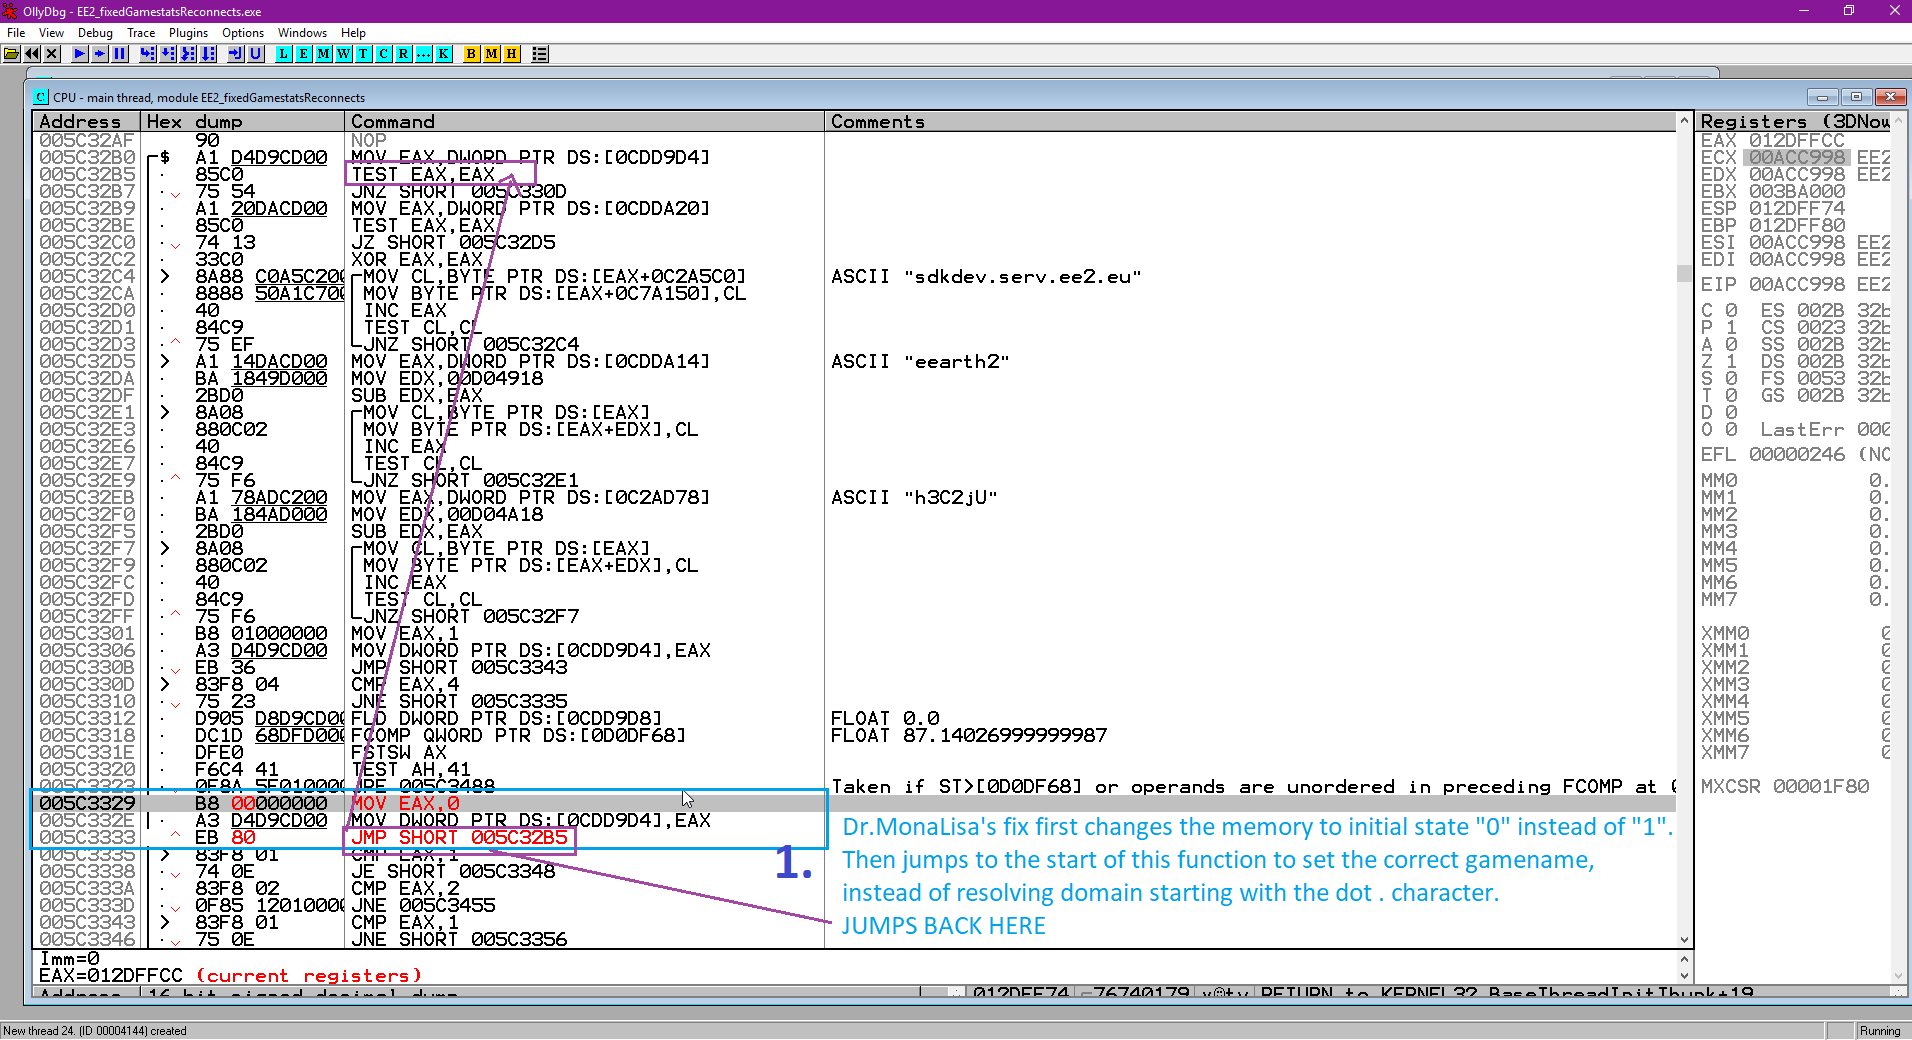Viewport: 1912px width, 1040px height.
Task: Click the Trace into toolbar icon
Action: [x=188, y=54]
